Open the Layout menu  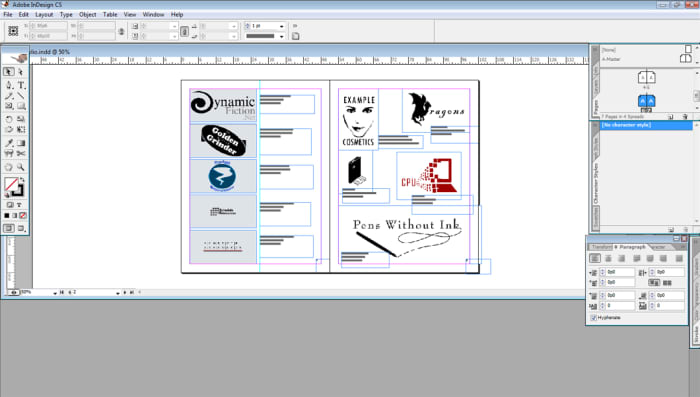[x=44, y=15]
